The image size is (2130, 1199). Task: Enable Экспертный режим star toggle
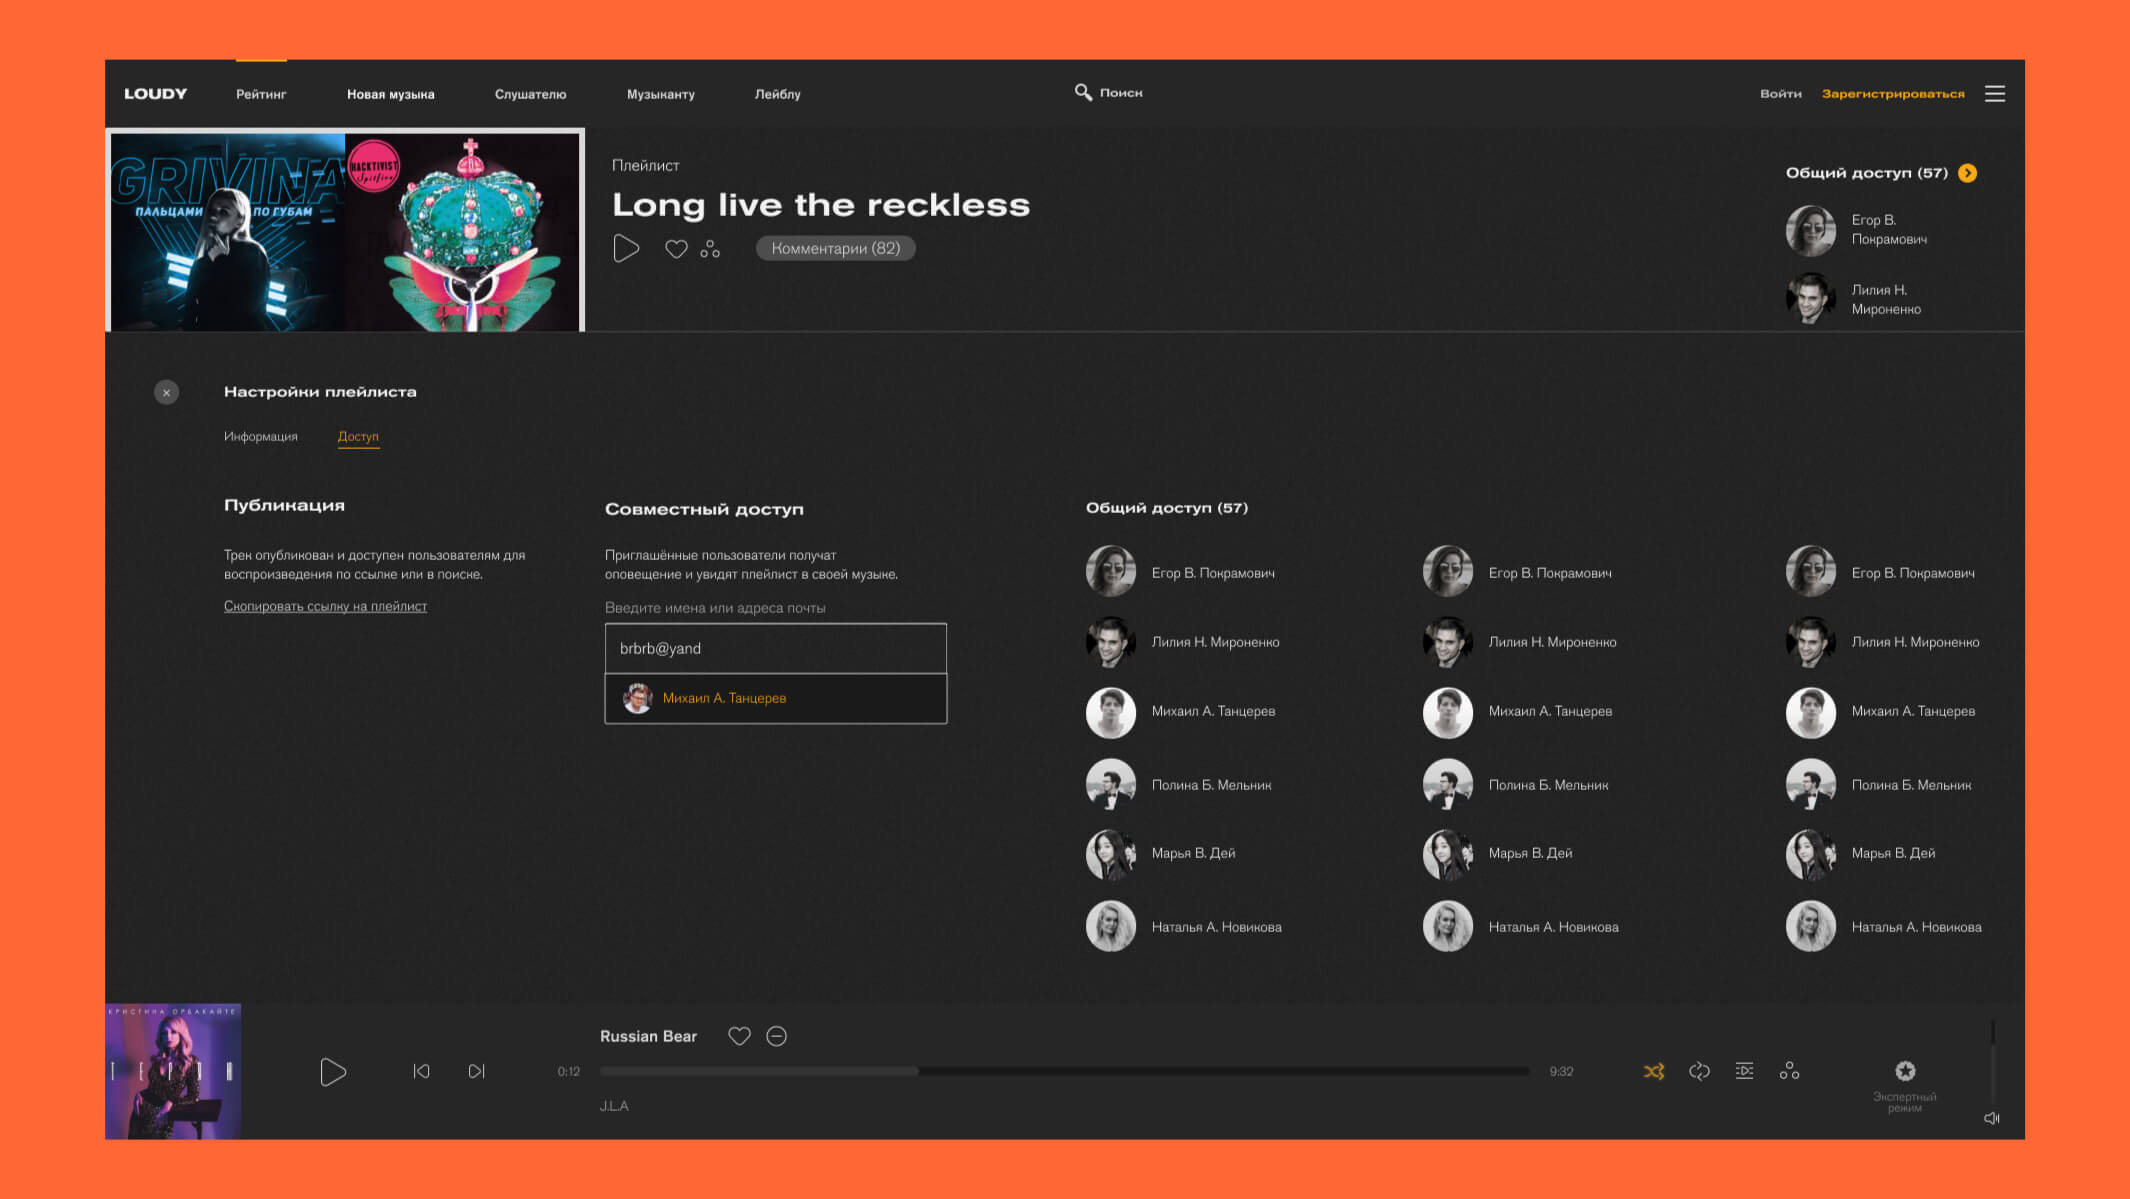1905,1071
